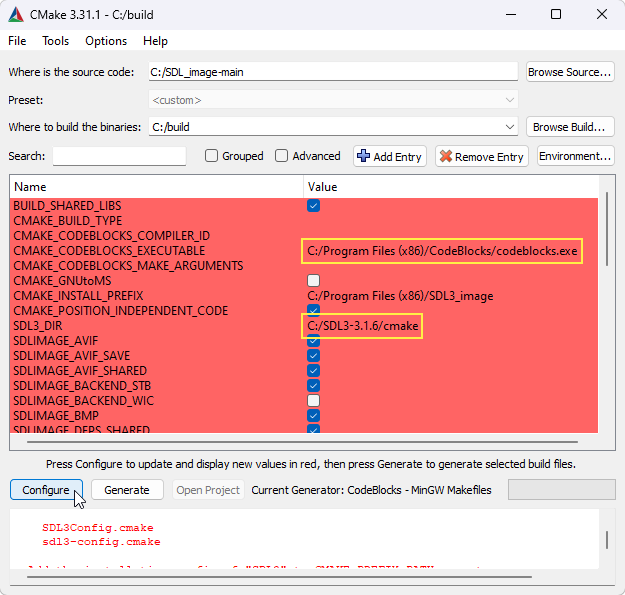This screenshot has width=625, height=595.
Task: Select CMAKE_POSITION_INDEPENDENT_CODE name
Action: 121,311
